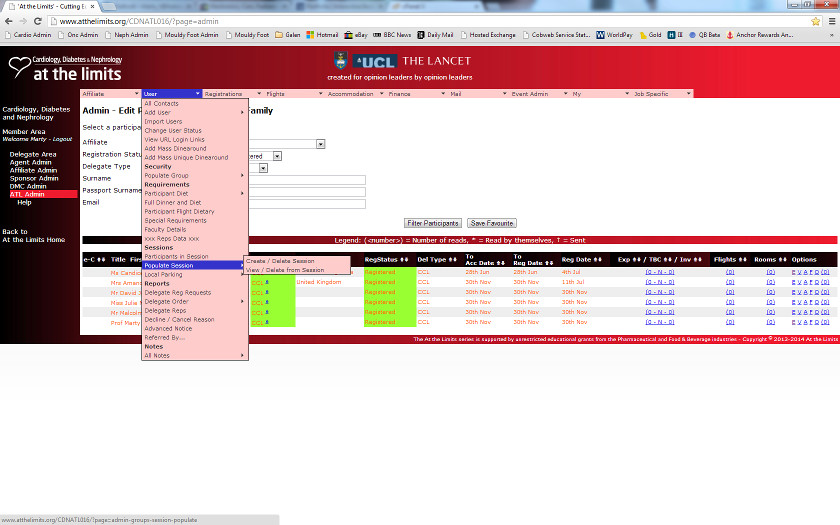This screenshot has height=525, width=840.
Task: Open the BBC News bookmark
Action: tap(392, 35)
